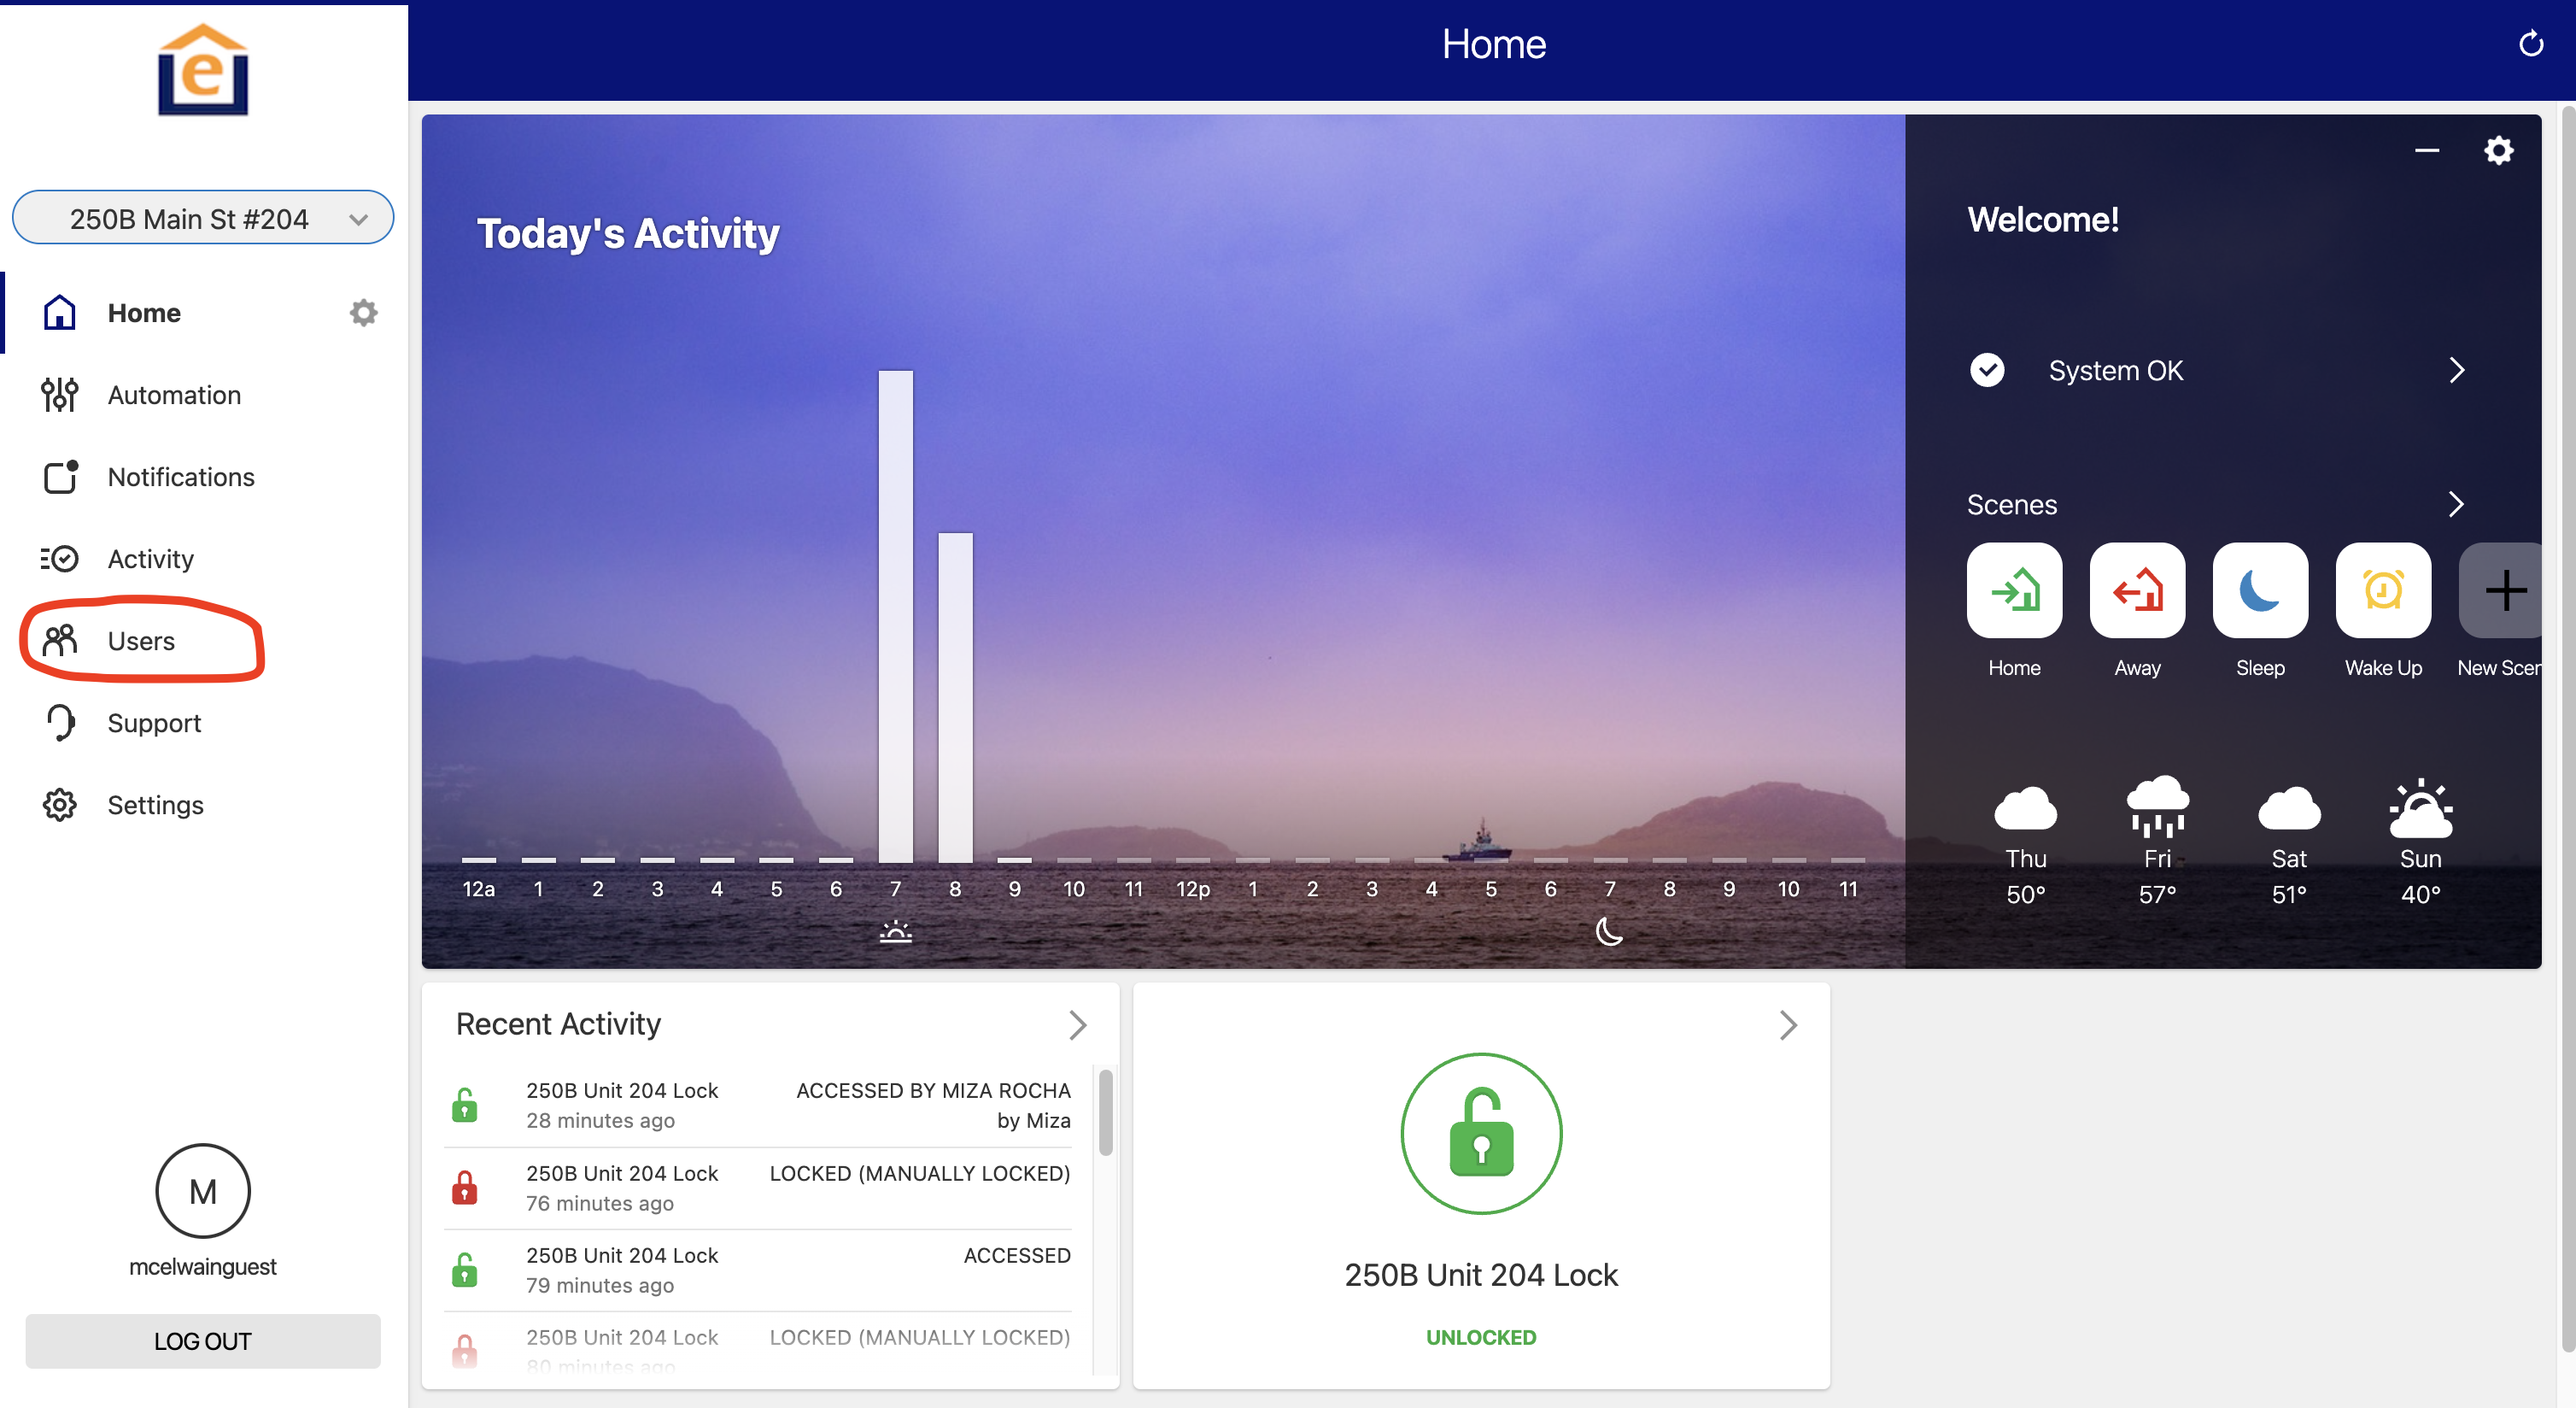Screen dimensions: 2576x1408
Task: Activate the Away scene icon
Action: 2137,590
